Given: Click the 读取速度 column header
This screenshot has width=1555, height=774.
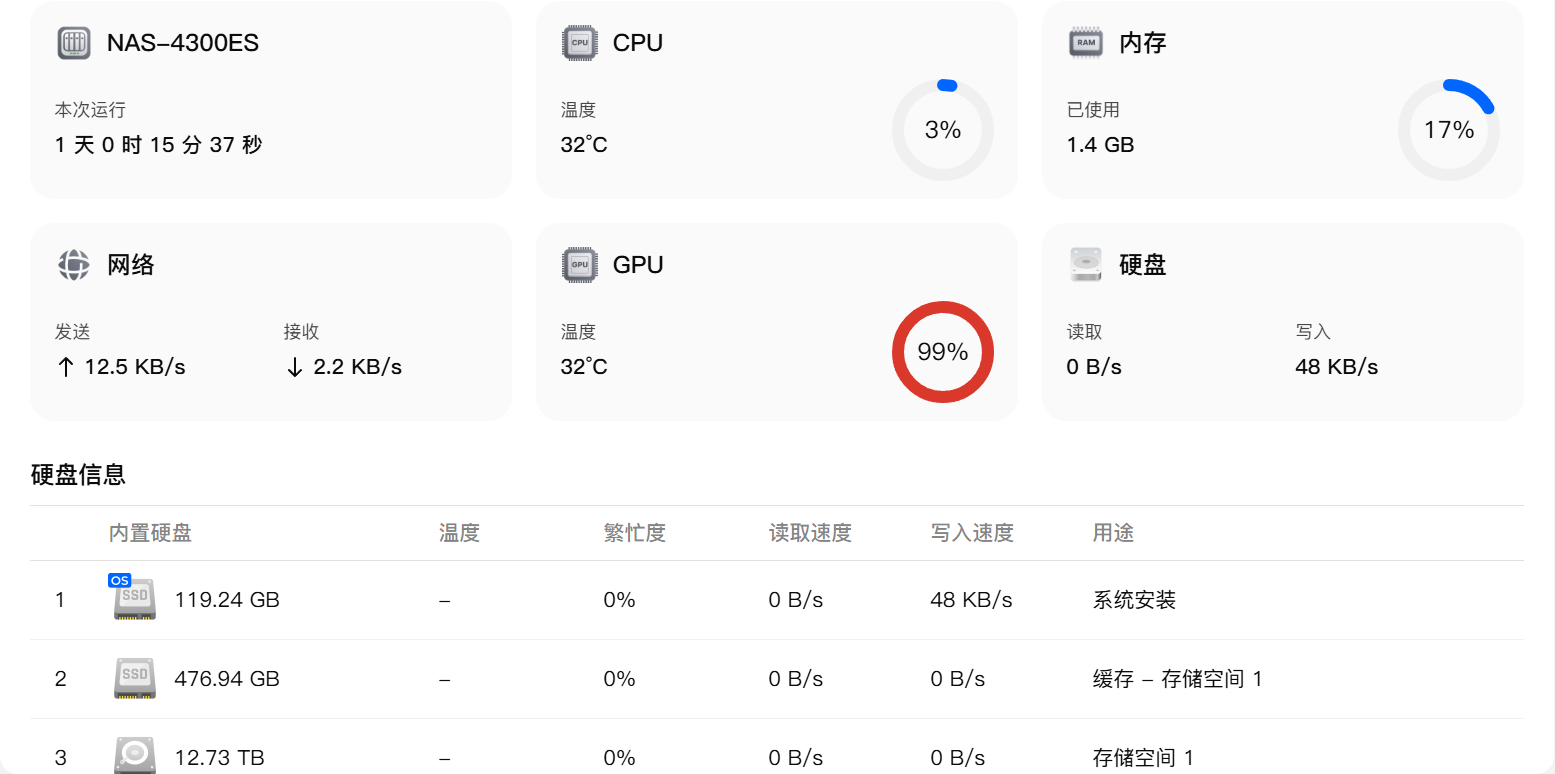Looking at the screenshot, I should (810, 533).
